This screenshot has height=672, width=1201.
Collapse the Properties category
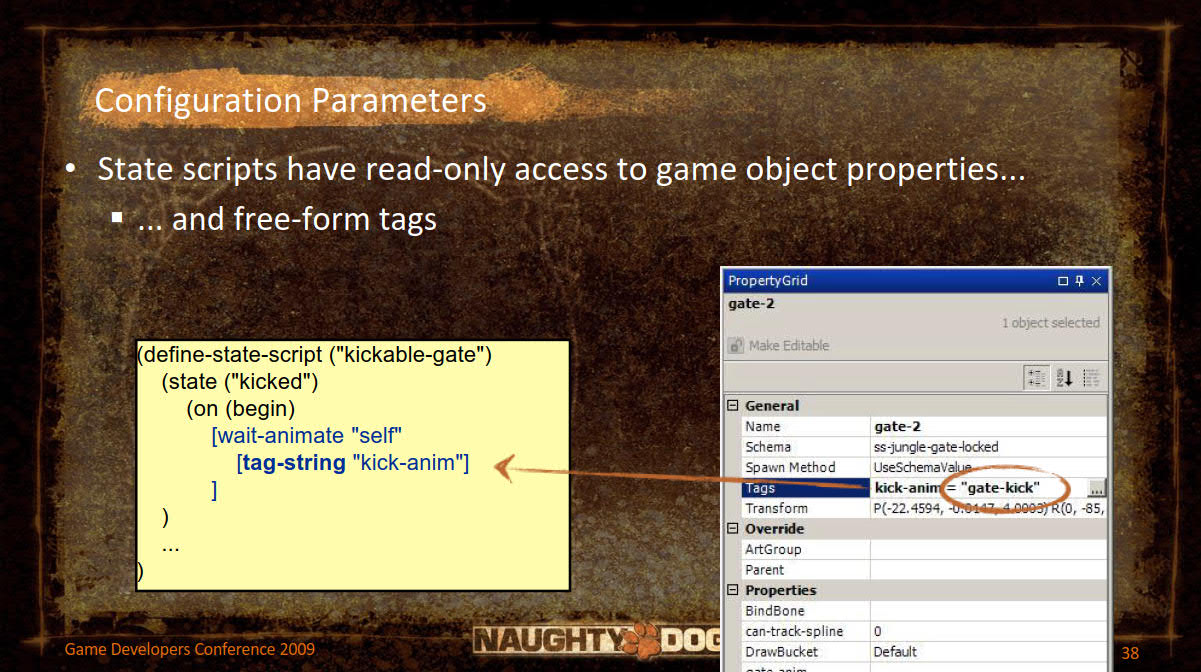click(x=732, y=590)
